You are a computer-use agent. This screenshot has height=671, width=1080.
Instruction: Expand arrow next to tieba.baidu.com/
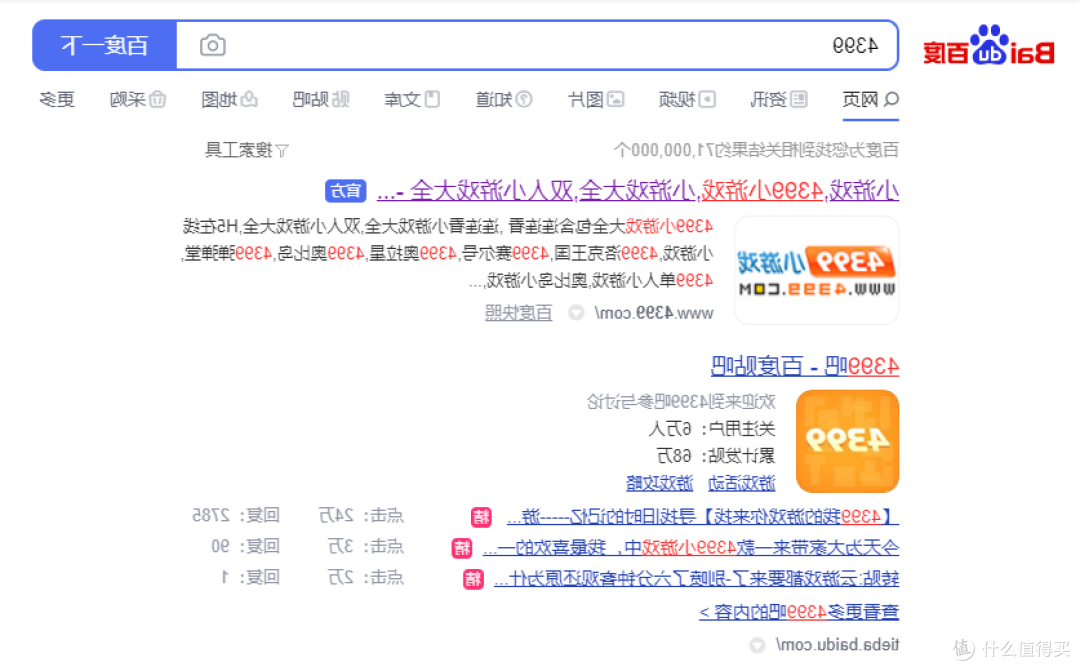[x=757, y=646]
